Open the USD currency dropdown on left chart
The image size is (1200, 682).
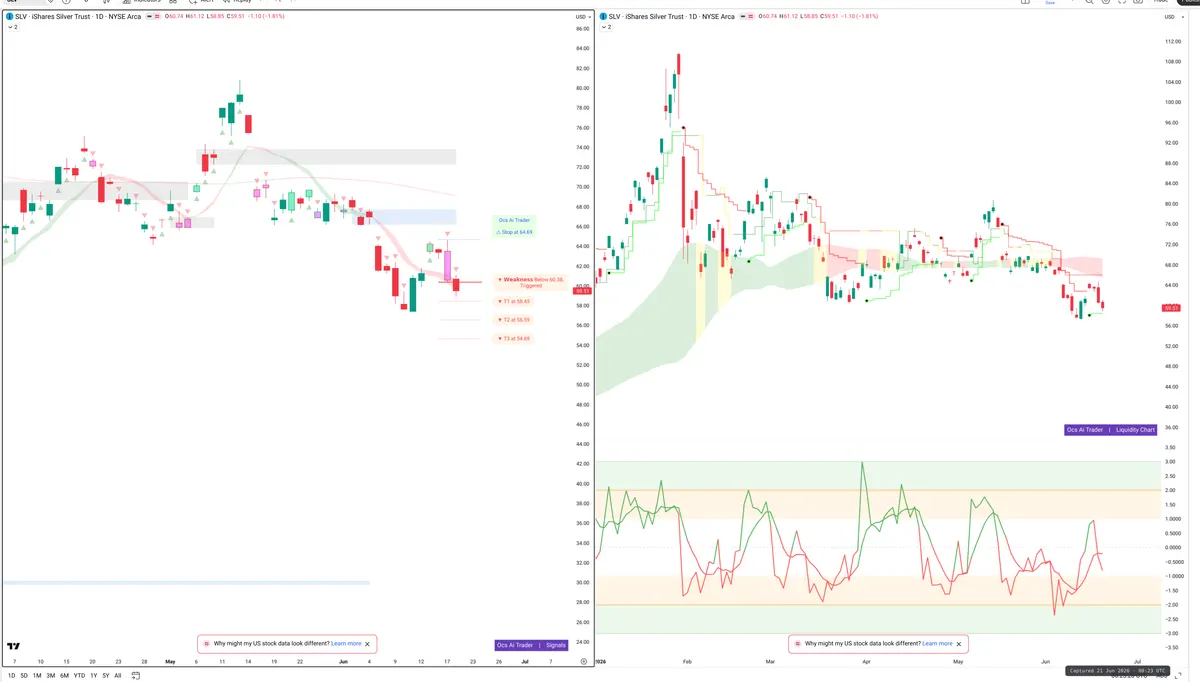coord(581,17)
